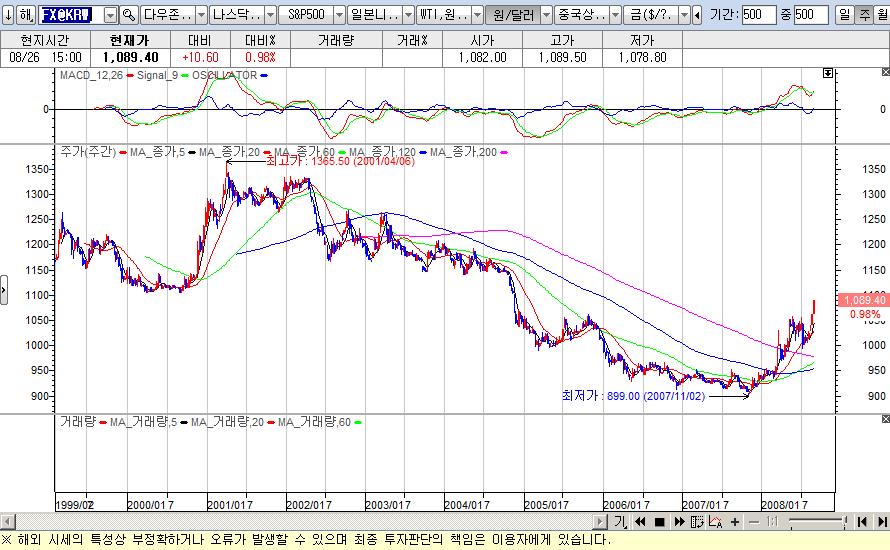Click the plus zoom-in icon

click(x=735, y=522)
